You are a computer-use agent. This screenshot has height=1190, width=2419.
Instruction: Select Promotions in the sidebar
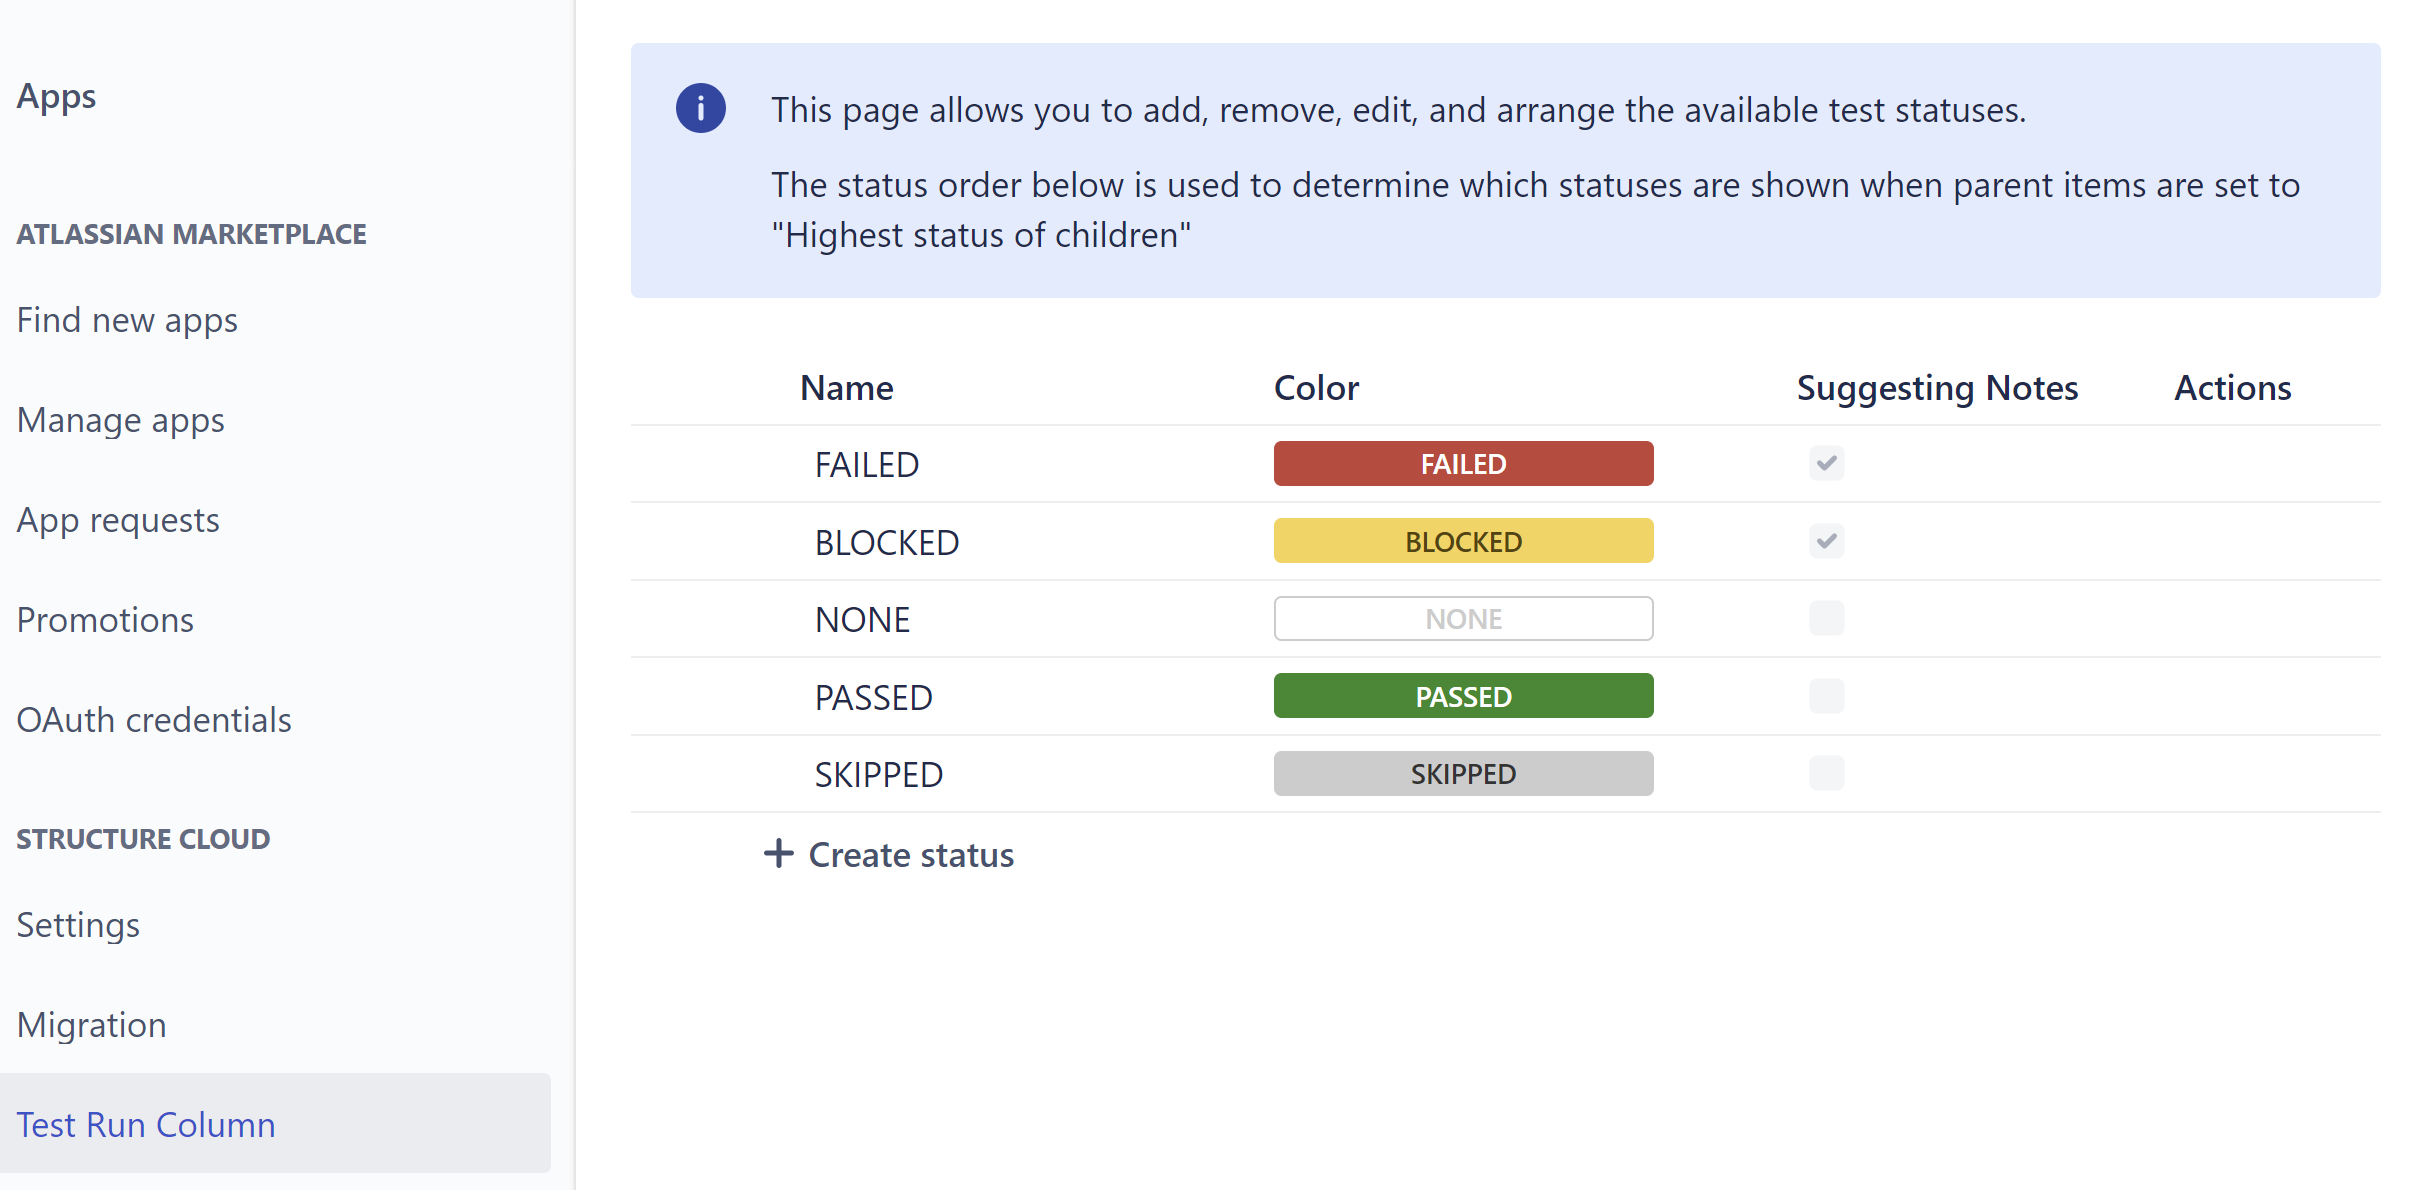tap(105, 620)
